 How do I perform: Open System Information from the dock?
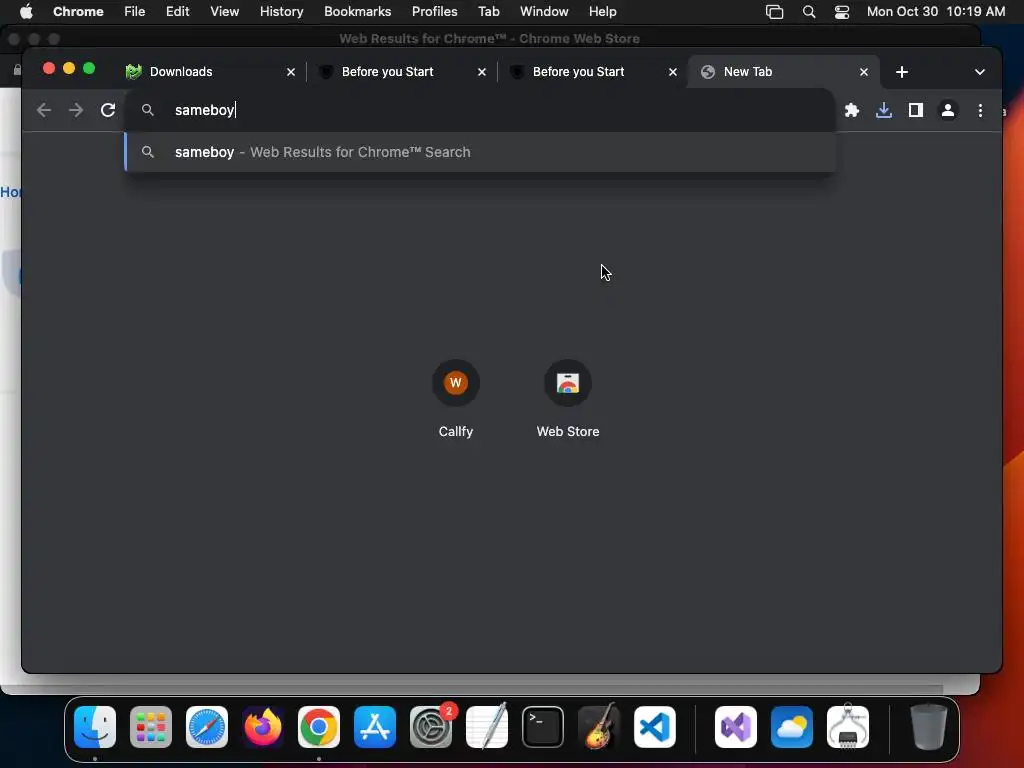[848, 727]
